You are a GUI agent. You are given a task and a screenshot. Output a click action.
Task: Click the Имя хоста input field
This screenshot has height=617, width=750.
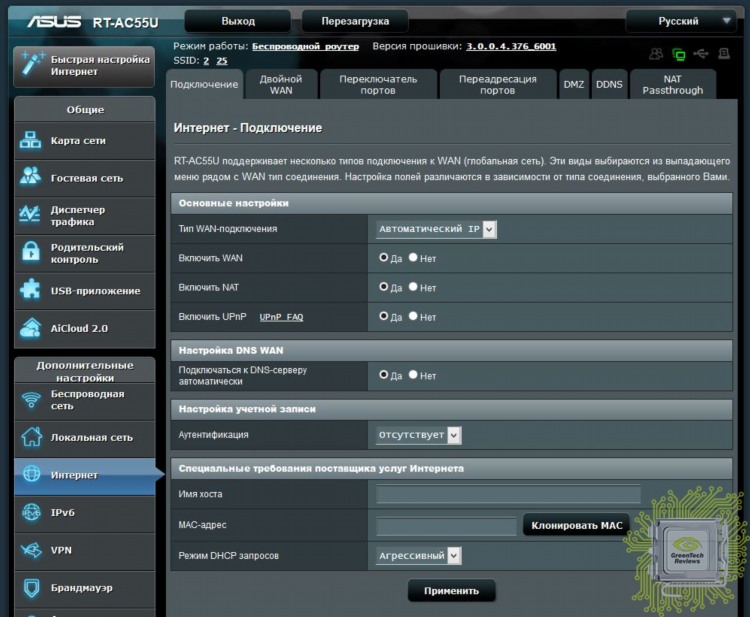(x=508, y=494)
